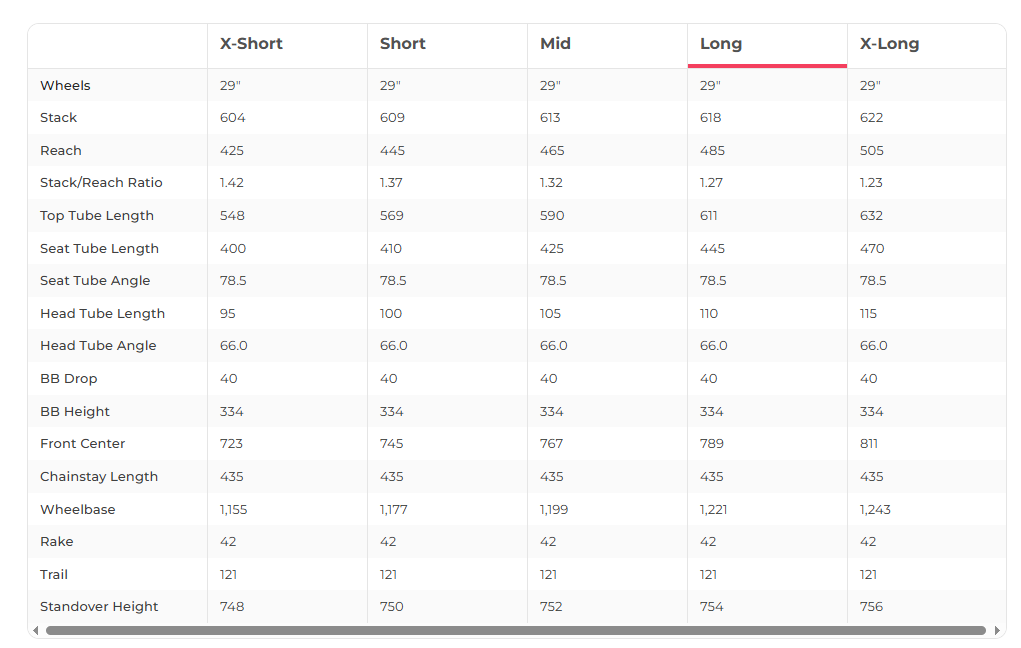Viewport: 1021px width, 648px height.
Task: Select the highlighted Long column header
Action: coord(721,44)
